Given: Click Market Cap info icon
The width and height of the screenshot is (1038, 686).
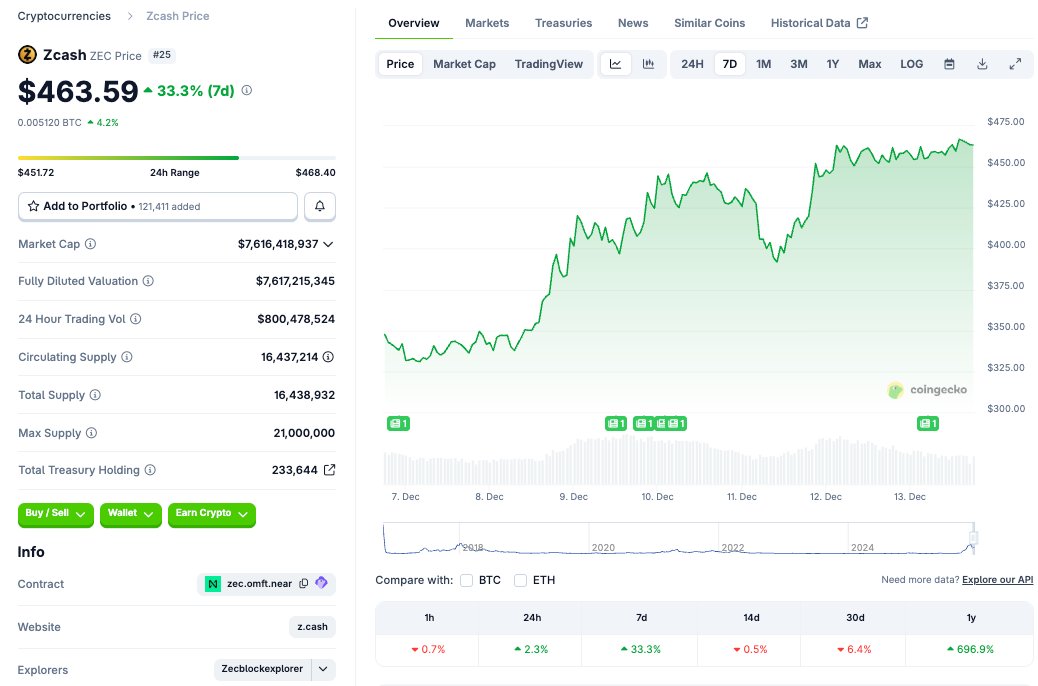Looking at the screenshot, I should [91, 244].
